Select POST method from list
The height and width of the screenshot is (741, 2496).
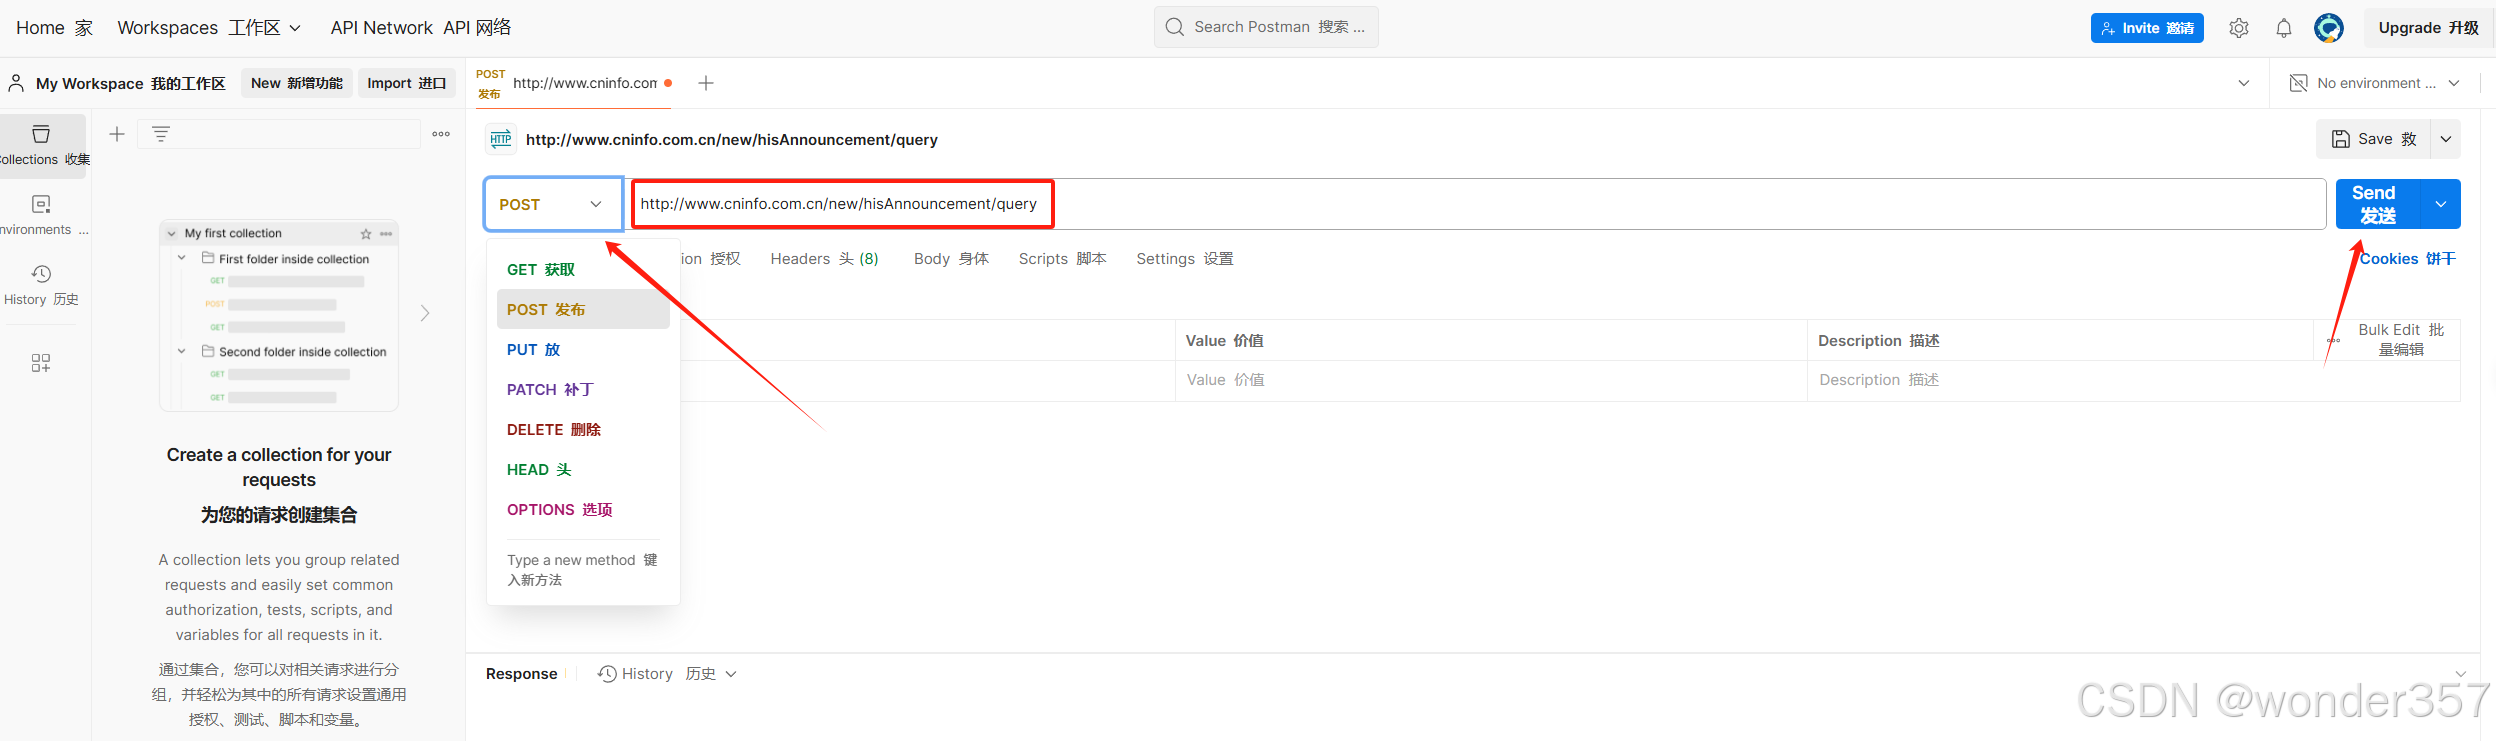(583, 310)
